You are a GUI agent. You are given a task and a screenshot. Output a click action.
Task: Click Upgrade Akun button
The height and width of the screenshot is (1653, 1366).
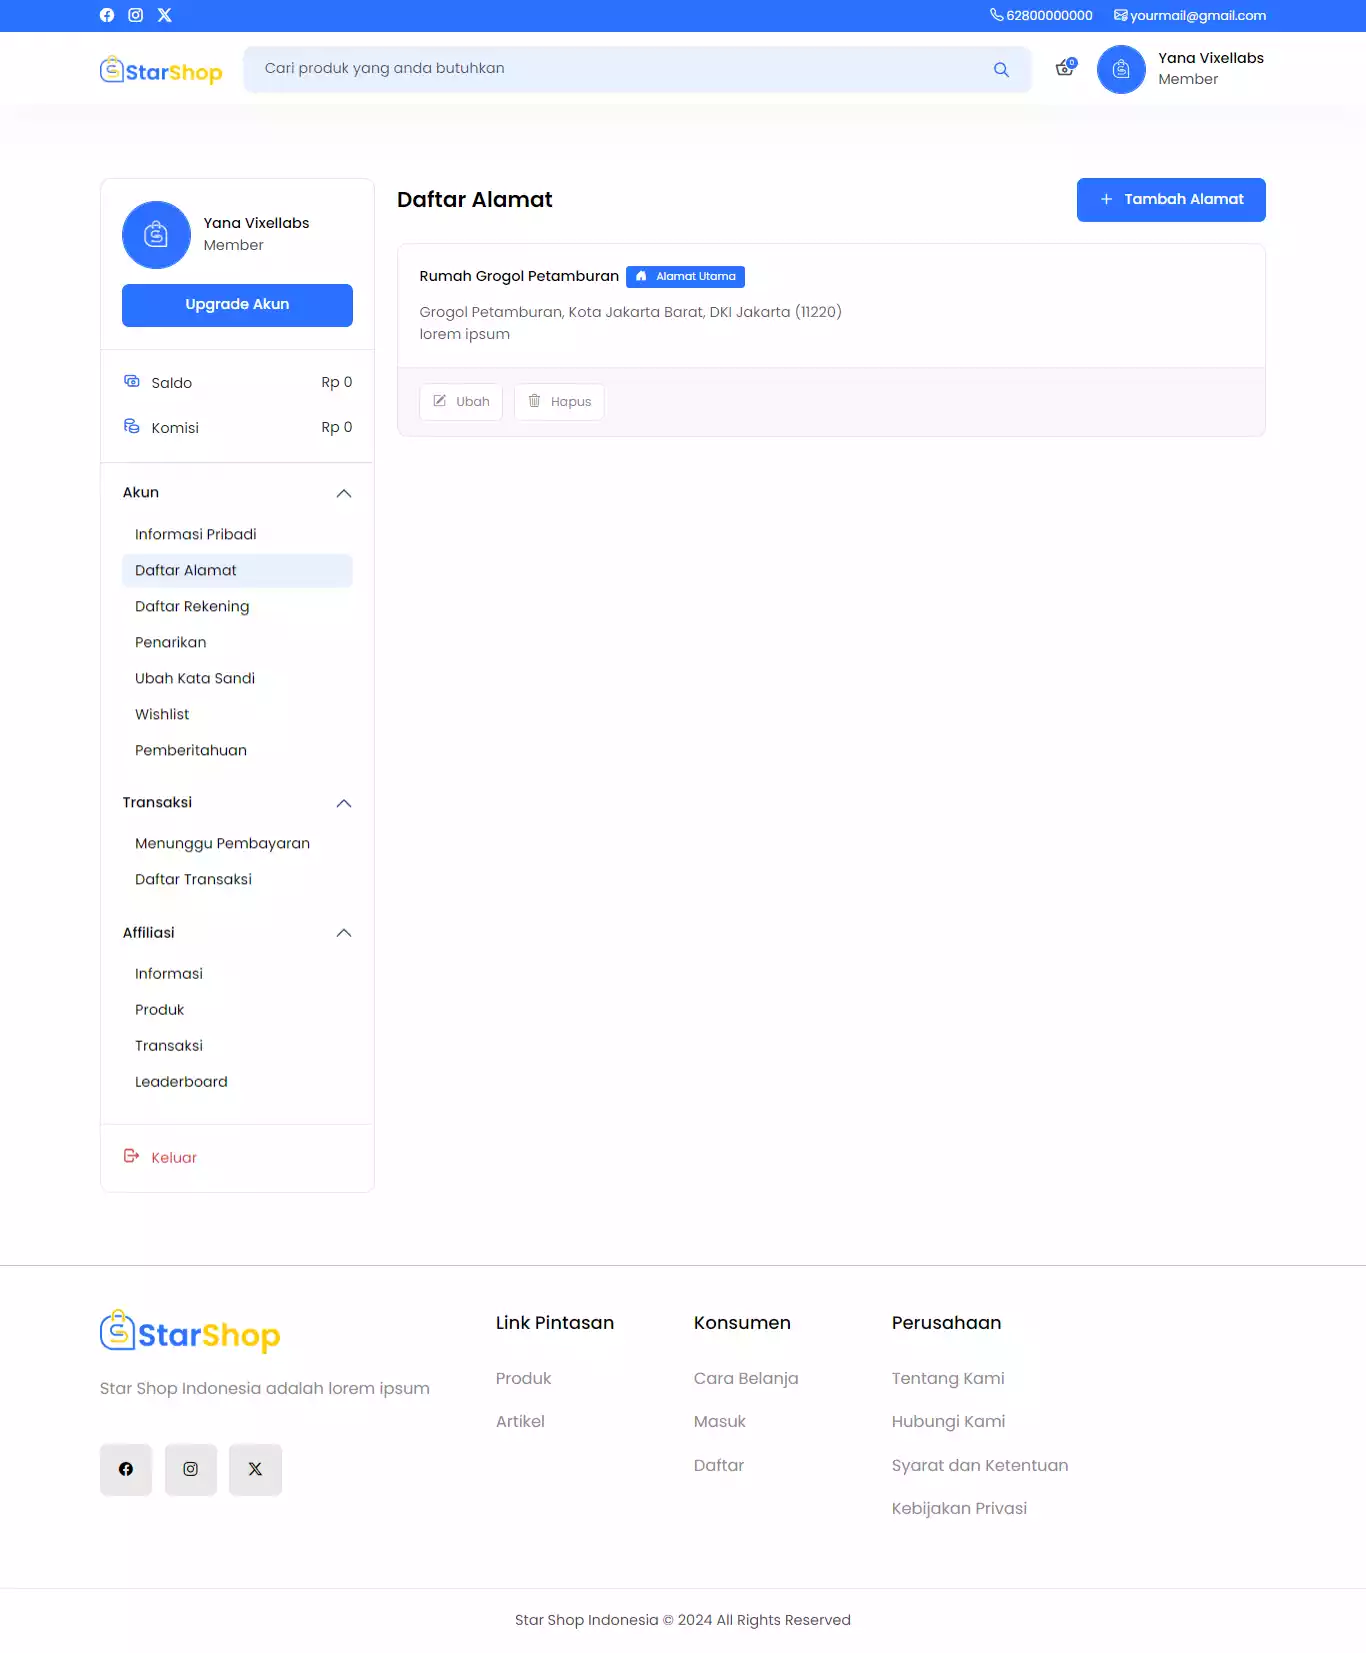tap(237, 305)
